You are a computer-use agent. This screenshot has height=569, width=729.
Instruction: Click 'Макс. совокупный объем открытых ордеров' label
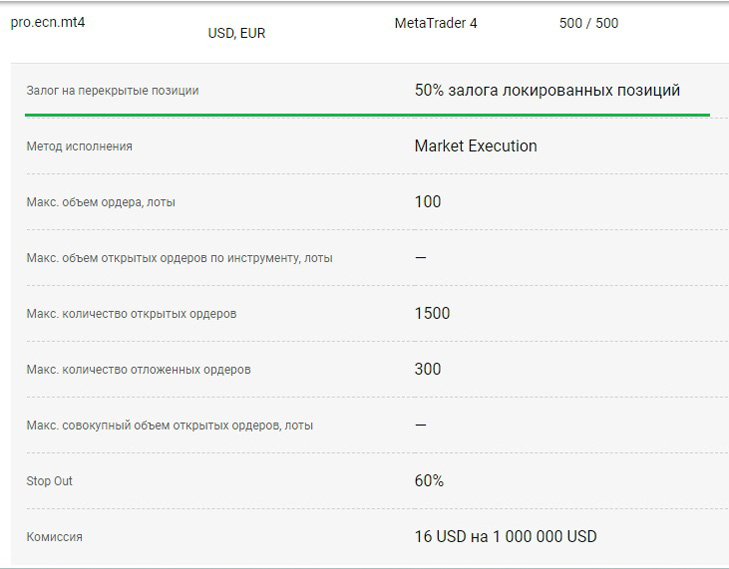click(169, 426)
